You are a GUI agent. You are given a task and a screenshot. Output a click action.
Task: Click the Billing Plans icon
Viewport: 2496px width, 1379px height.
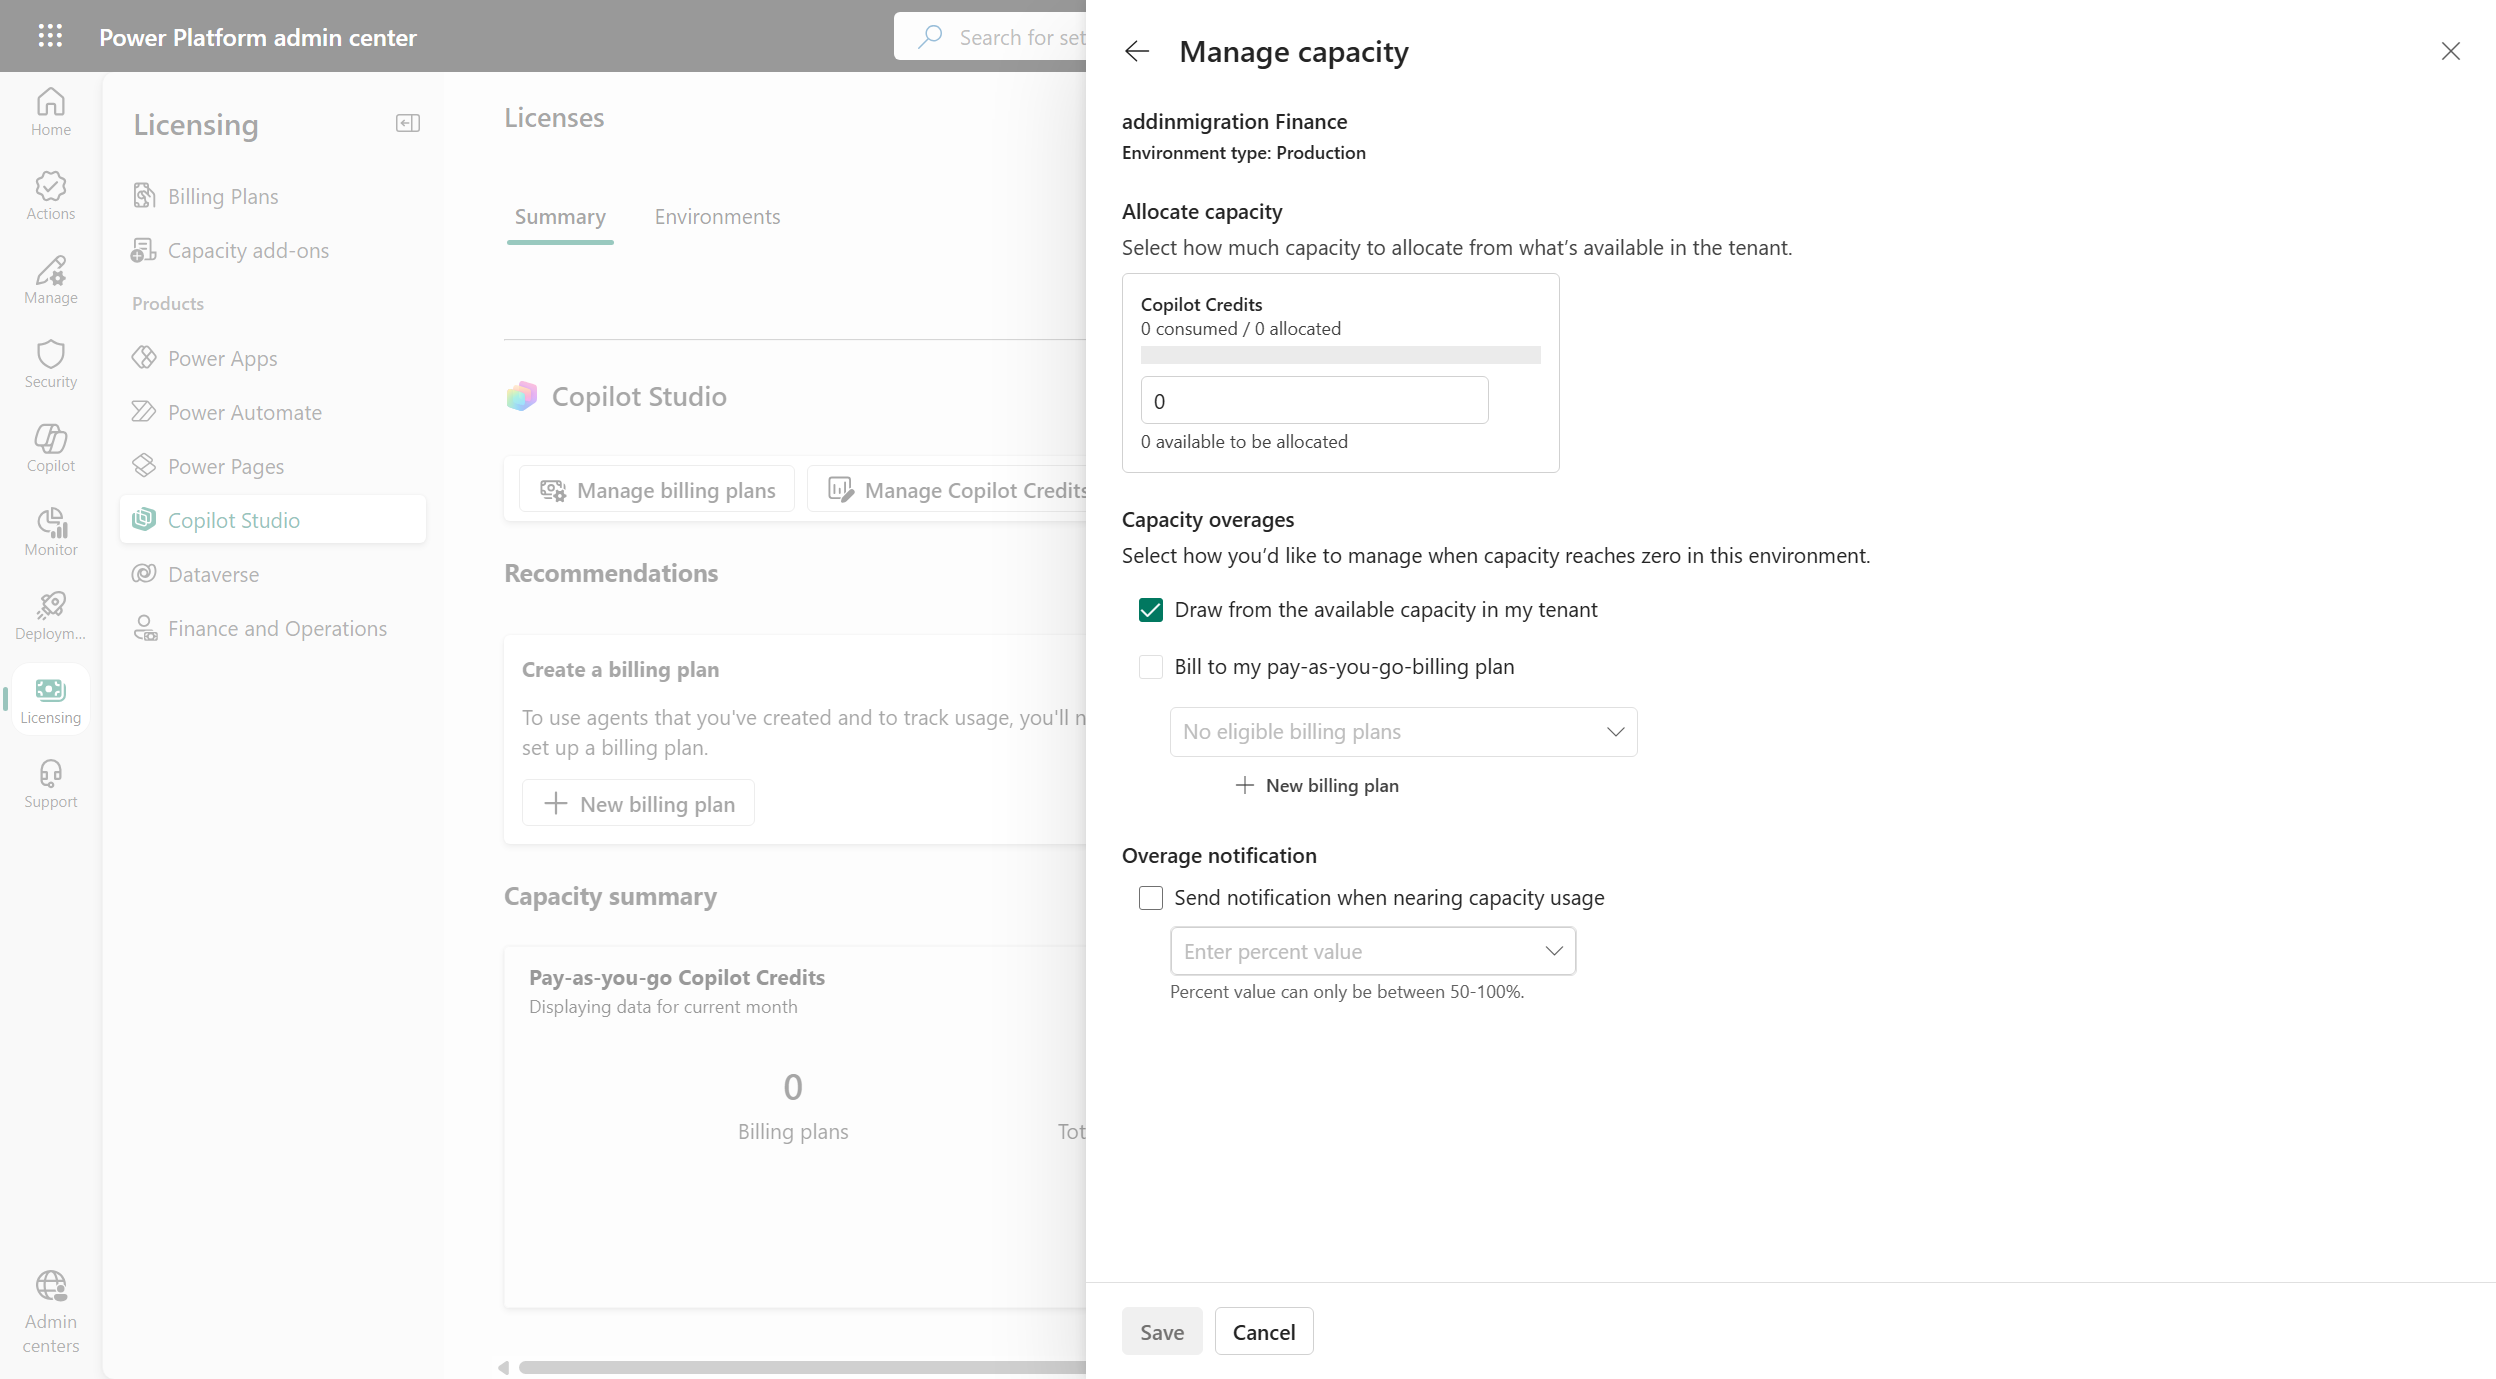(144, 195)
